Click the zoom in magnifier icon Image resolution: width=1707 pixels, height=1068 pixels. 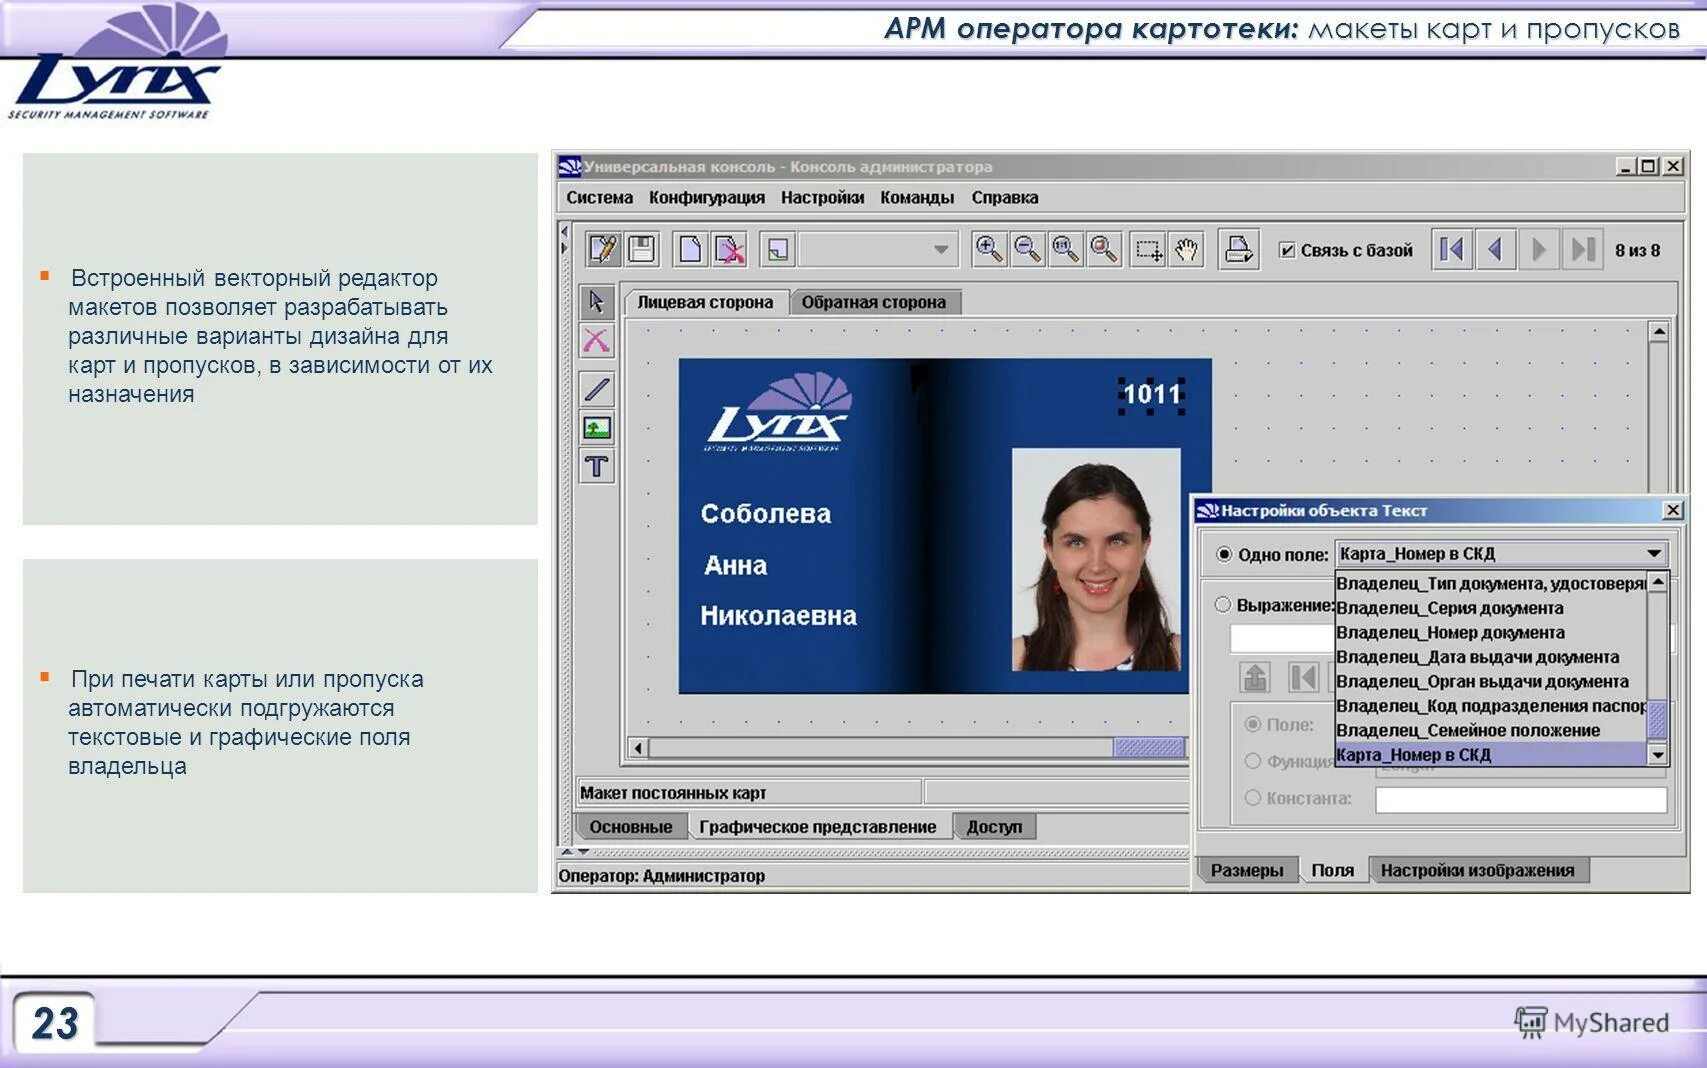click(x=989, y=249)
